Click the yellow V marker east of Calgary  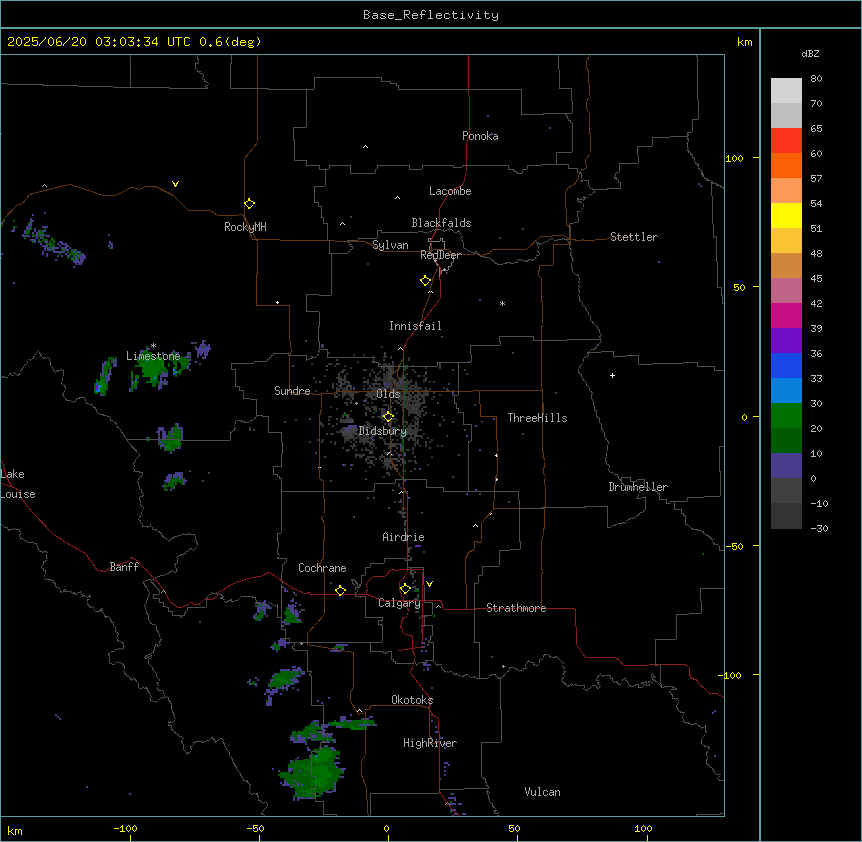429,584
